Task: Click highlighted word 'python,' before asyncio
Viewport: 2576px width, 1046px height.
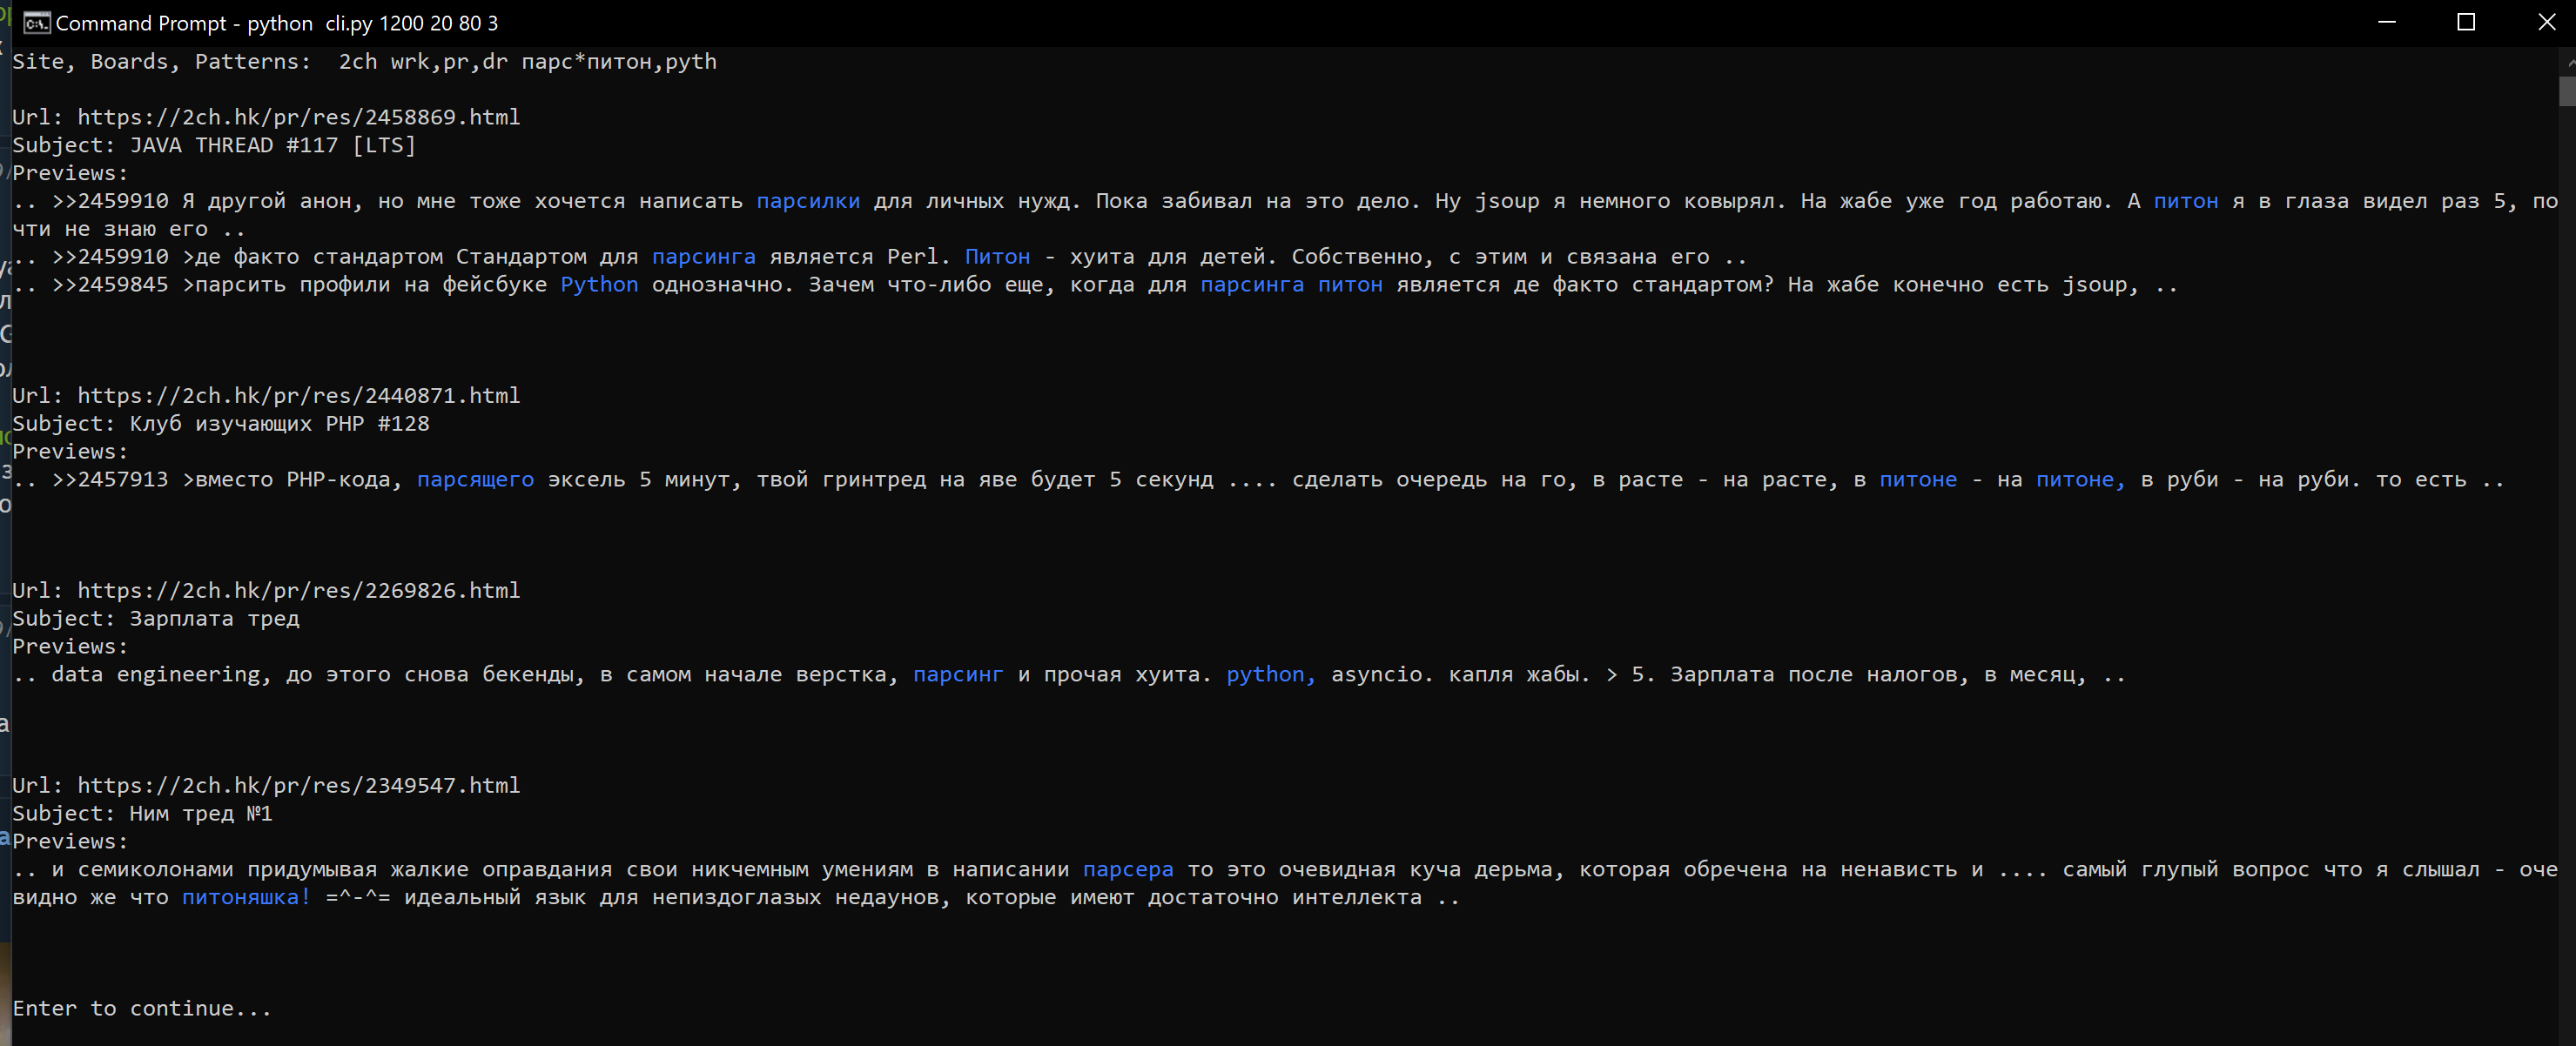Action: click(x=1271, y=675)
